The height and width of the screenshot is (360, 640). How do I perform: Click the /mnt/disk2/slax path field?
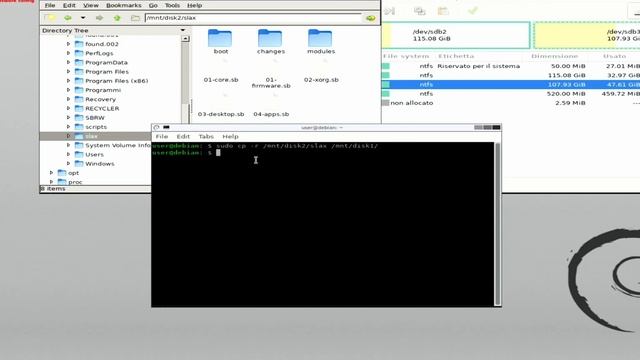coord(253,18)
